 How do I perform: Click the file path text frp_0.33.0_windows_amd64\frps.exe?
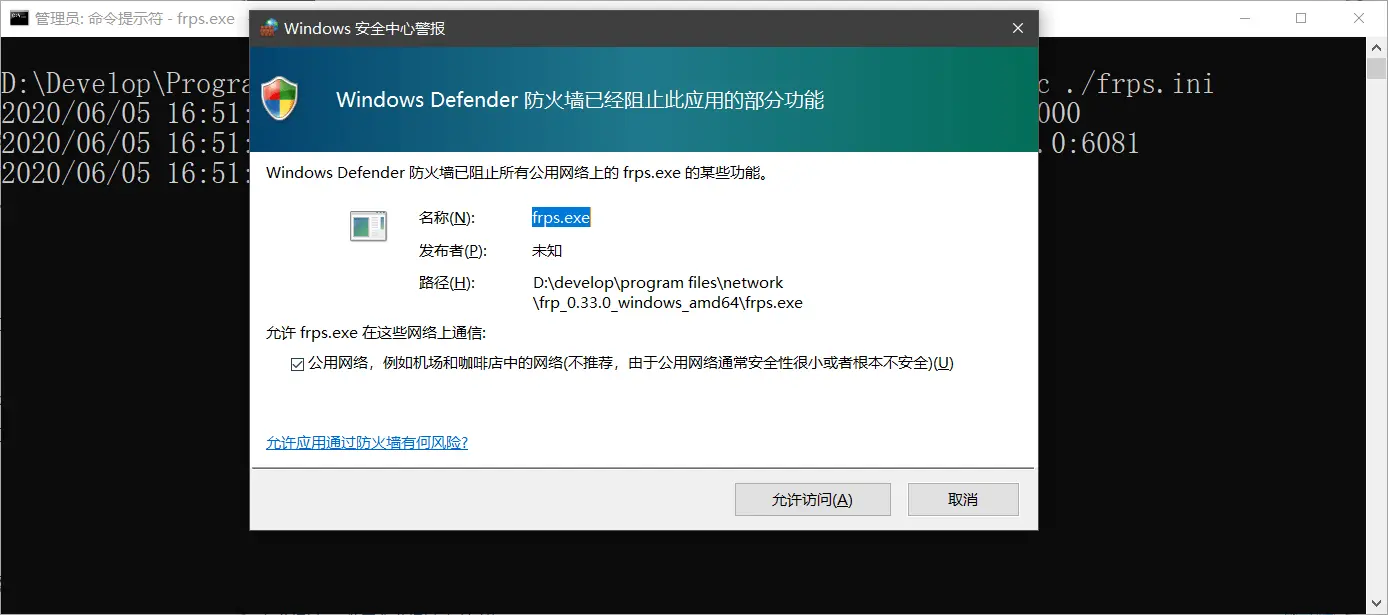pyautogui.click(x=668, y=302)
